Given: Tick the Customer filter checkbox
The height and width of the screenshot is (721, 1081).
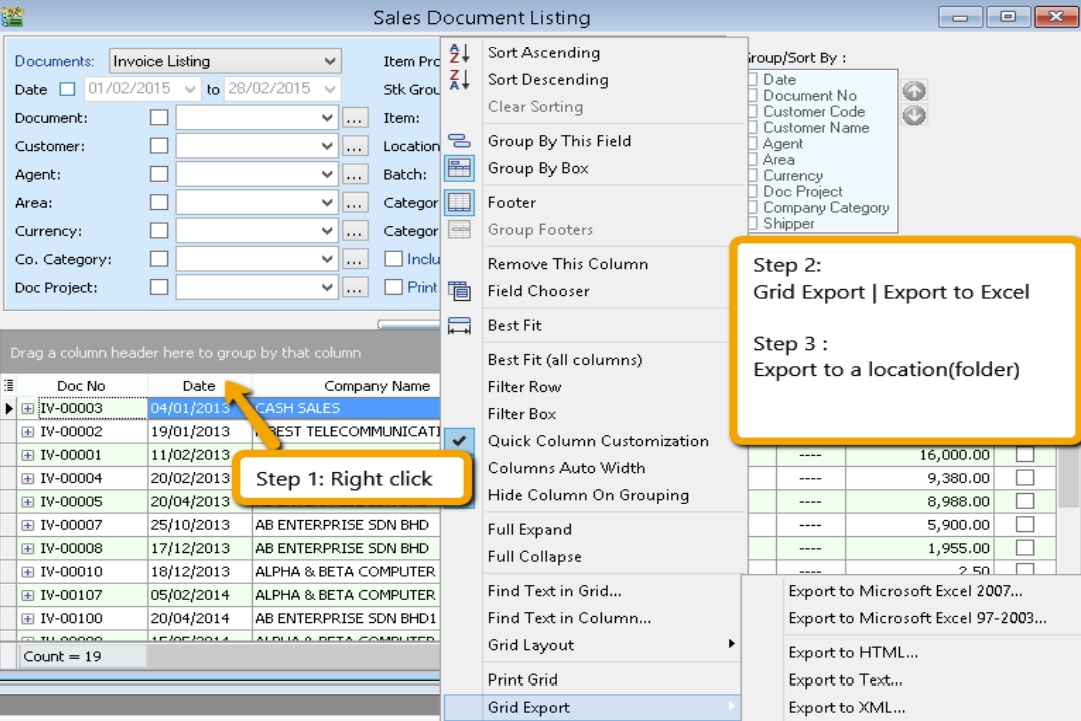Looking at the screenshot, I should click(158, 146).
